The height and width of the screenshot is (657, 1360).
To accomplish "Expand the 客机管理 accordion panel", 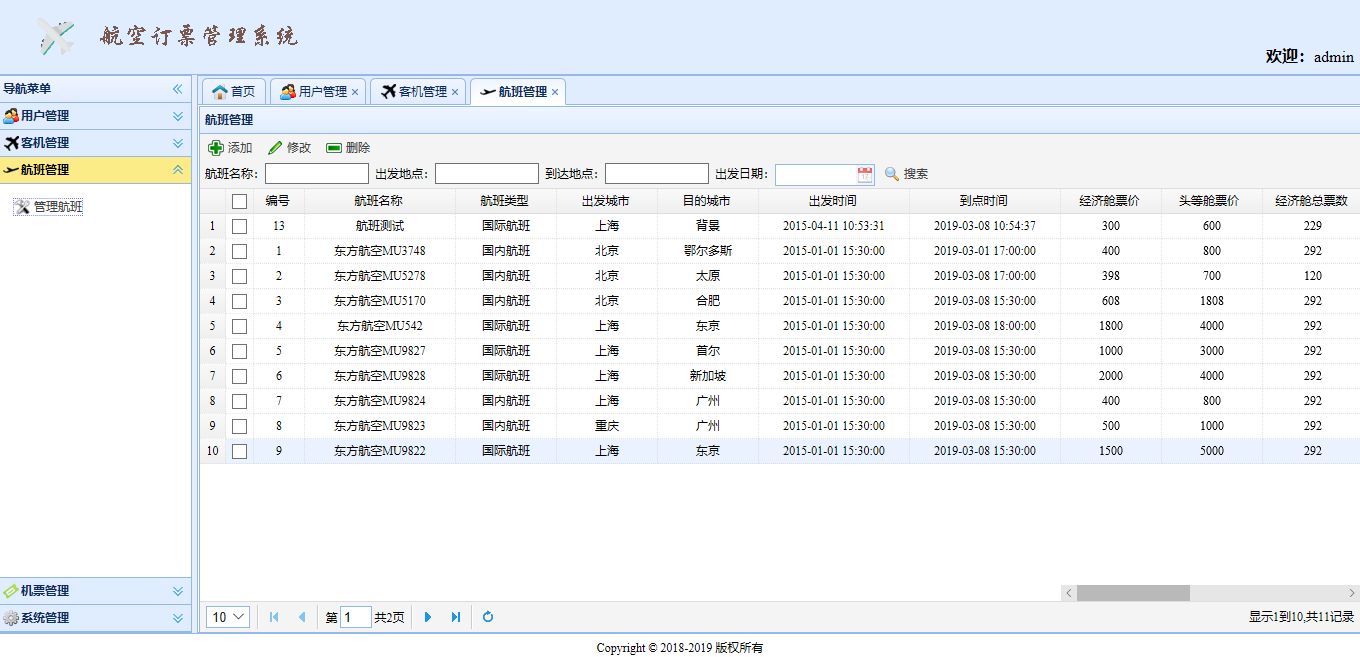I will click(x=178, y=143).
